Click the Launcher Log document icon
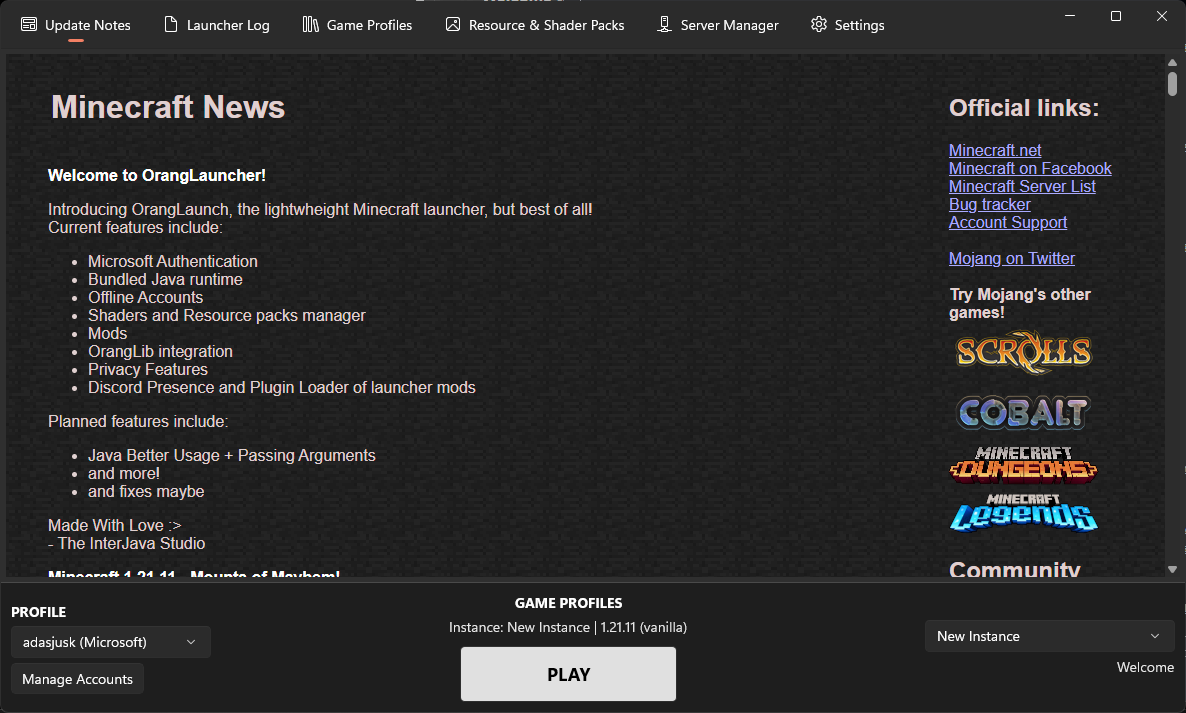This screenshot has width=1186, height=713. point(171,25)
